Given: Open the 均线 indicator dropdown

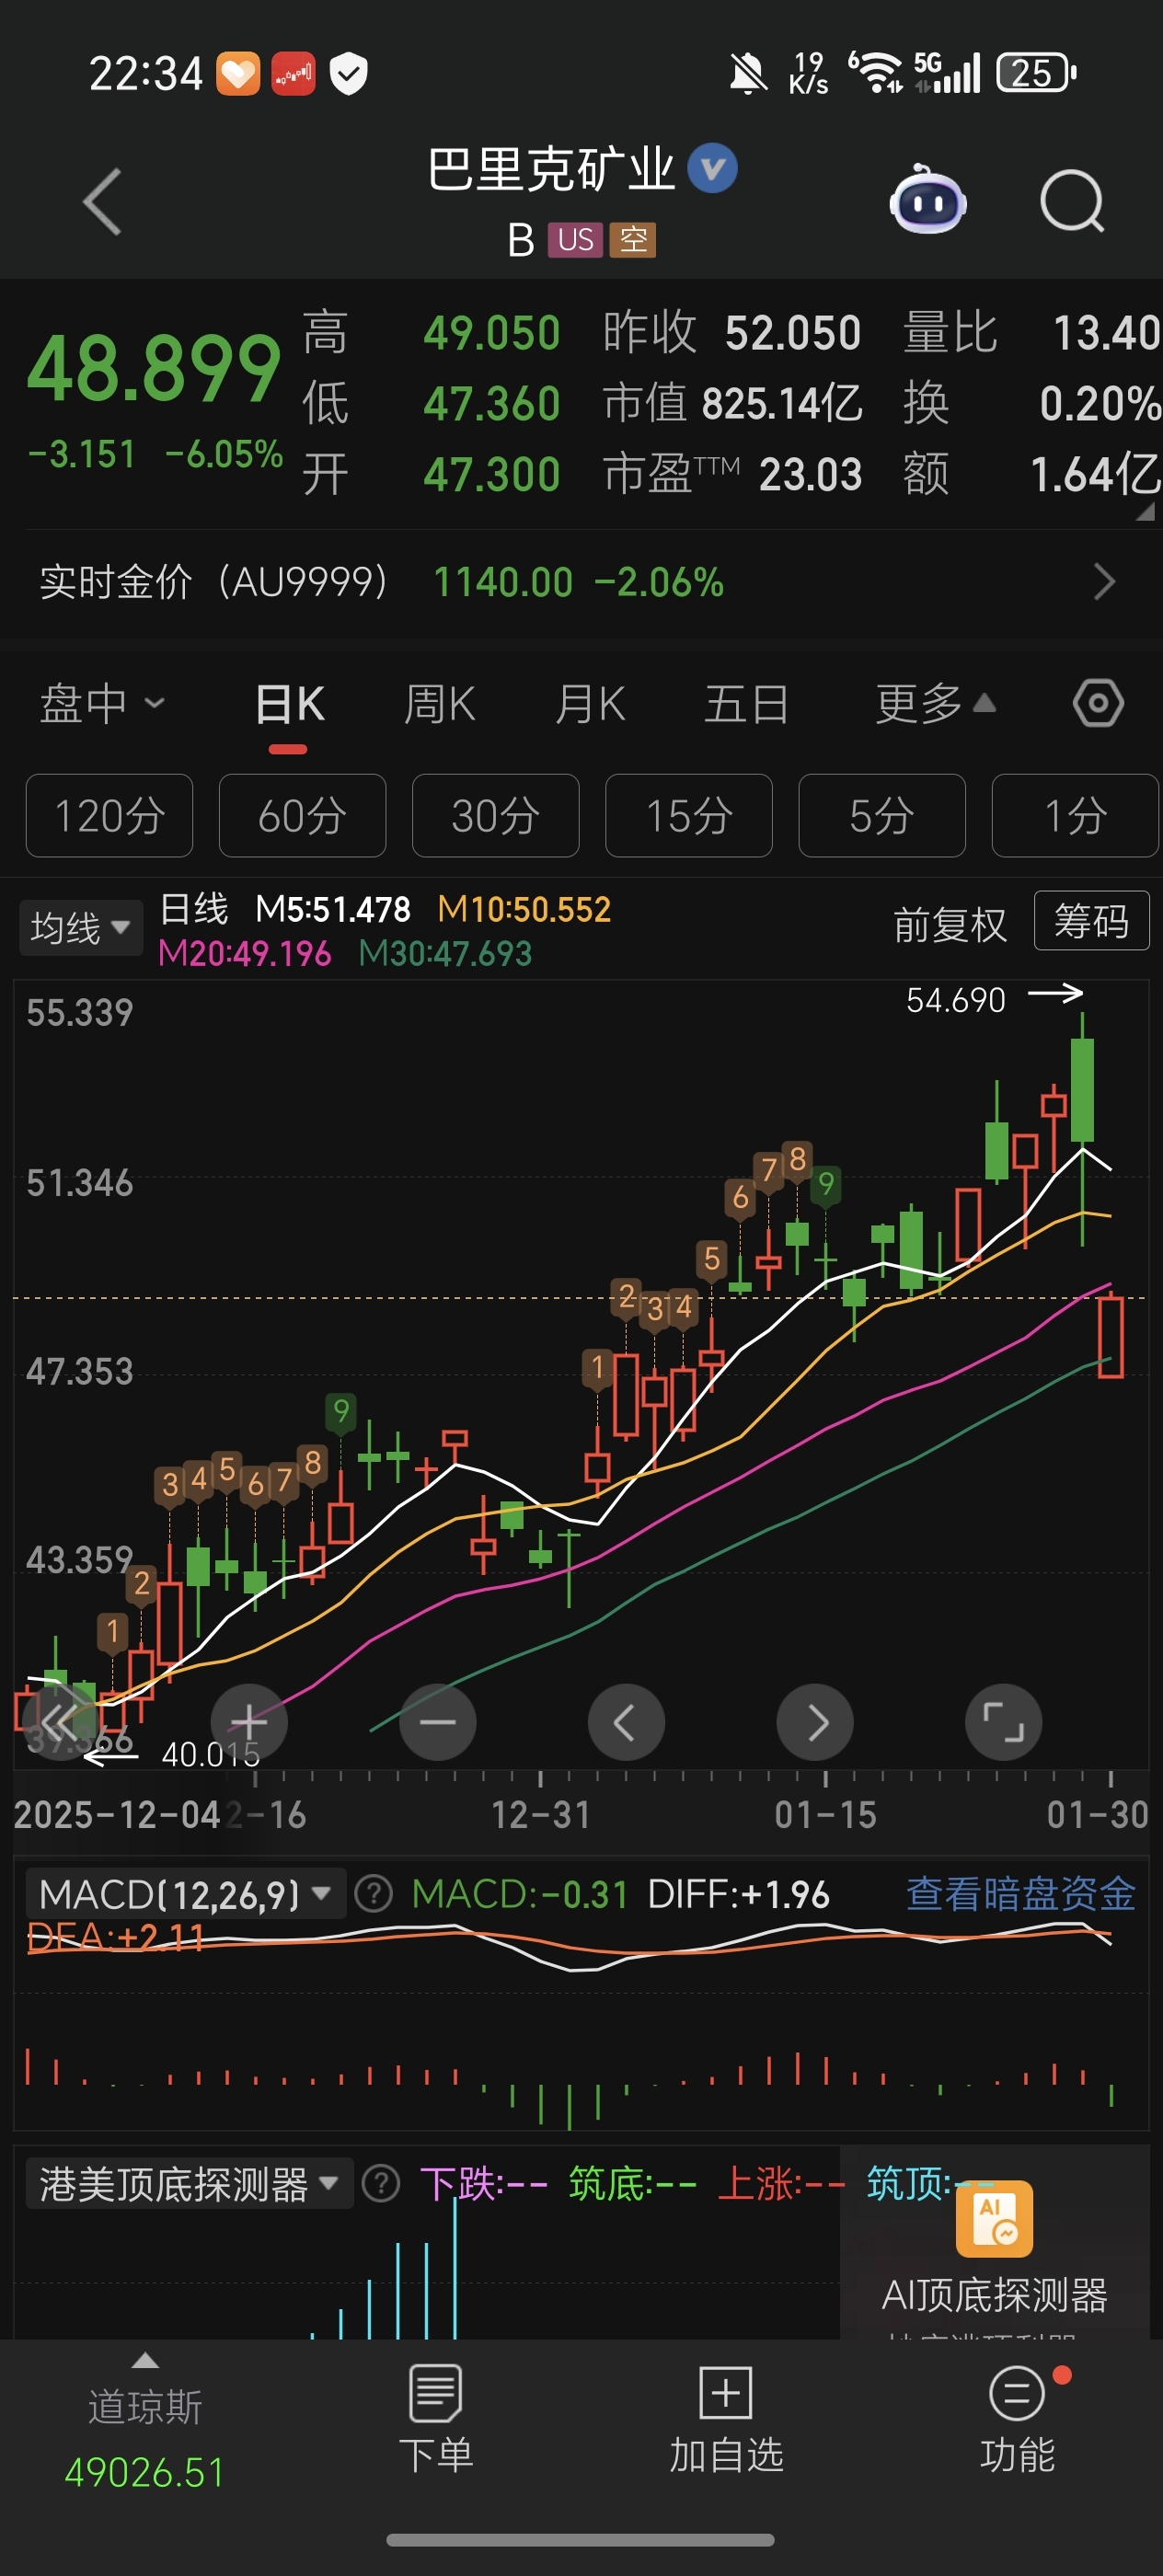Looking at the screenshot, I should pyautogui.click(x=80, y=928).
